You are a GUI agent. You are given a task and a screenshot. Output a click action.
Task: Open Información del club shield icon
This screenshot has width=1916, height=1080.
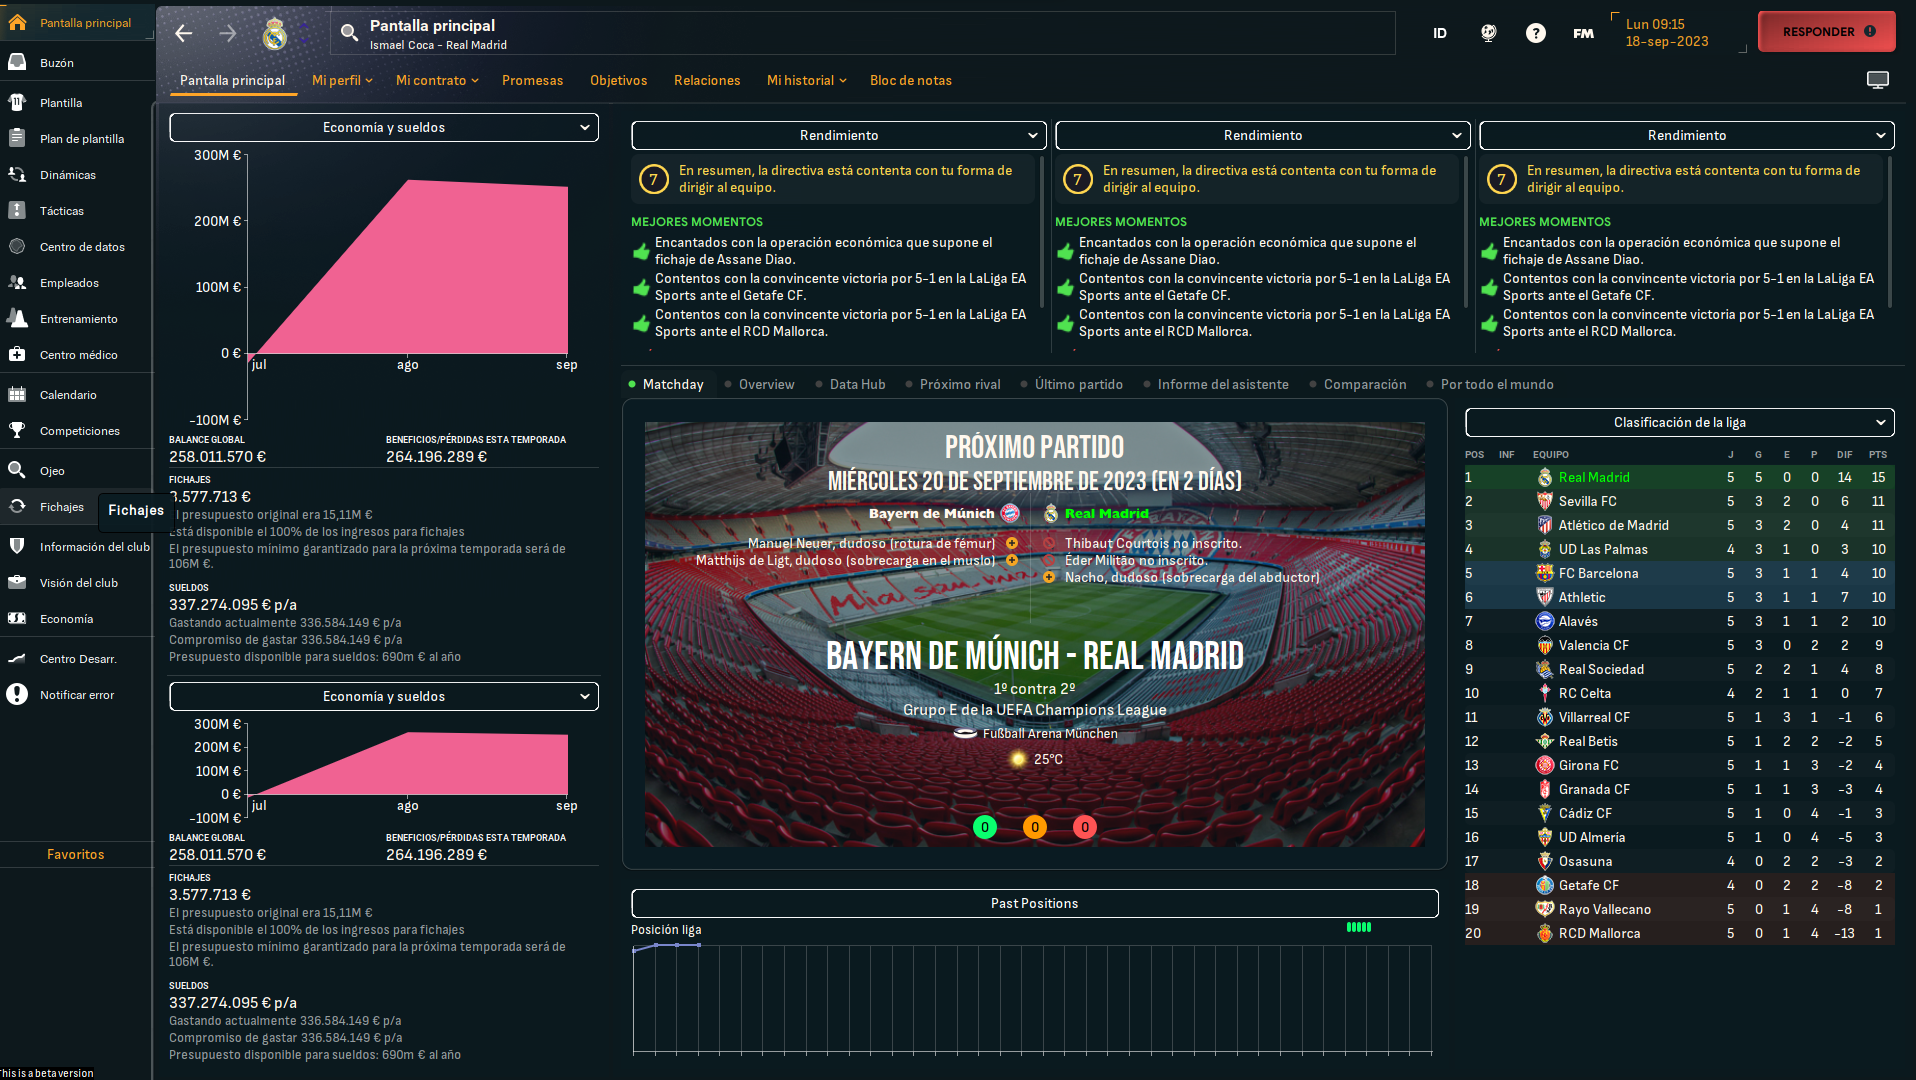pyautogui.click(x=17, y=546)
